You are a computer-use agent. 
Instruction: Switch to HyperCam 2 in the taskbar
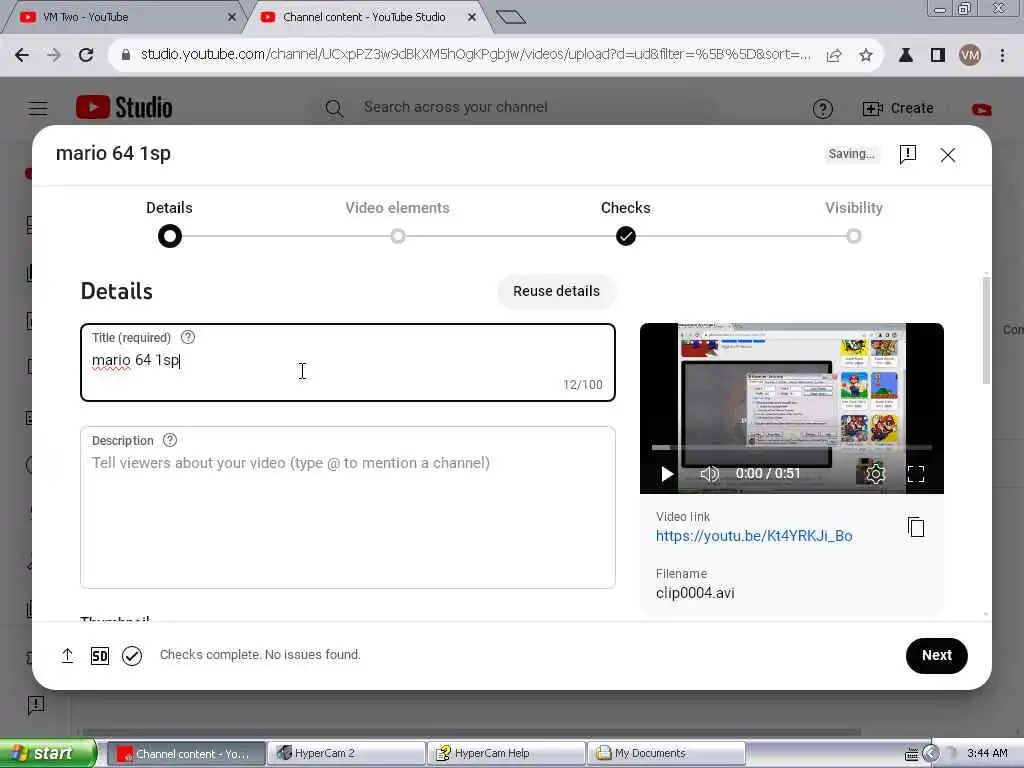tap(346, 753)
